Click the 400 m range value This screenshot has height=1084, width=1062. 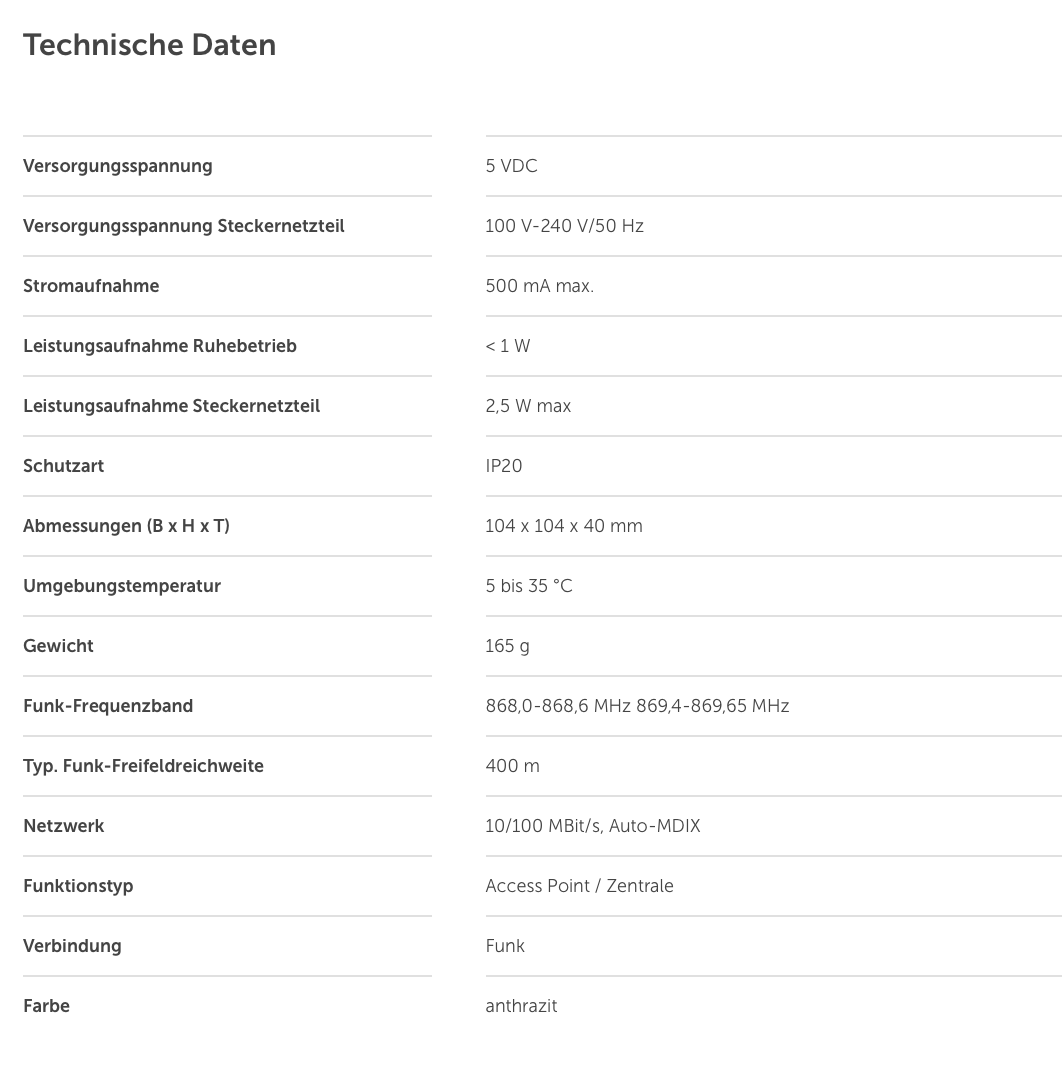512,766
